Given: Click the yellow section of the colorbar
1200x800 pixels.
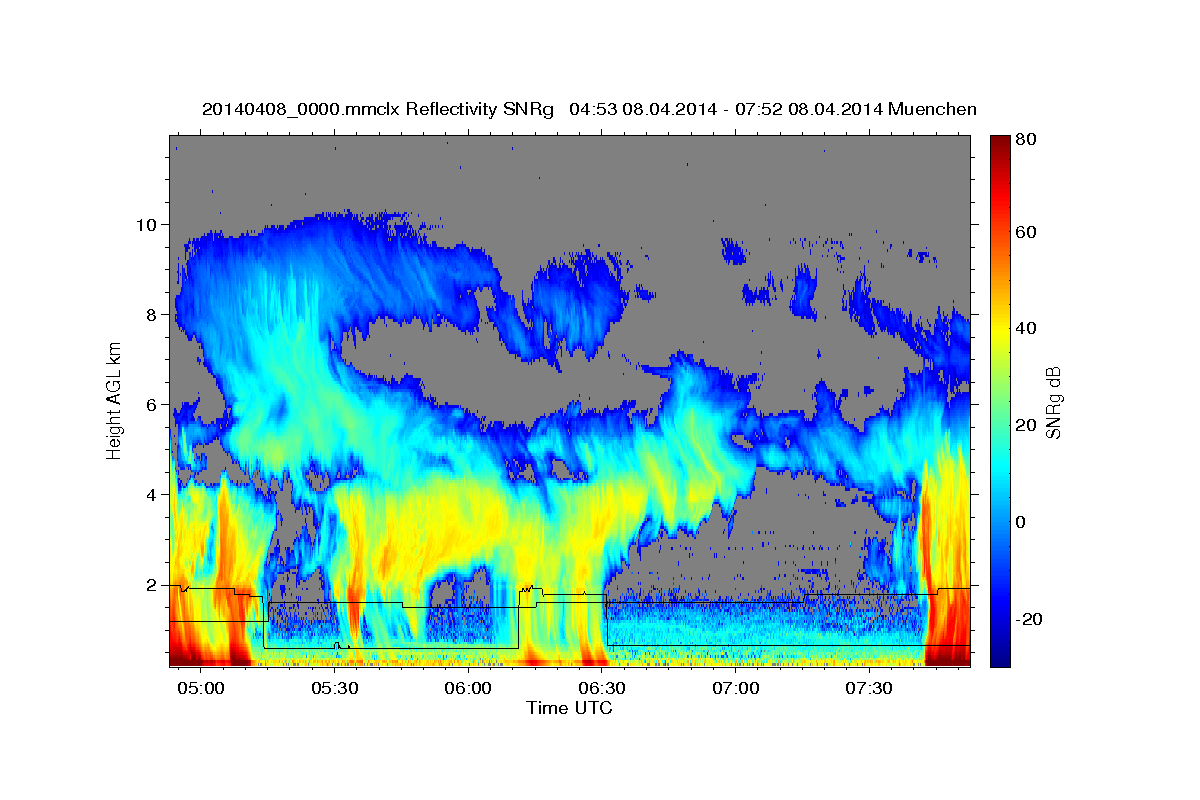Looking at the screenshot, I should [1000, 330].
